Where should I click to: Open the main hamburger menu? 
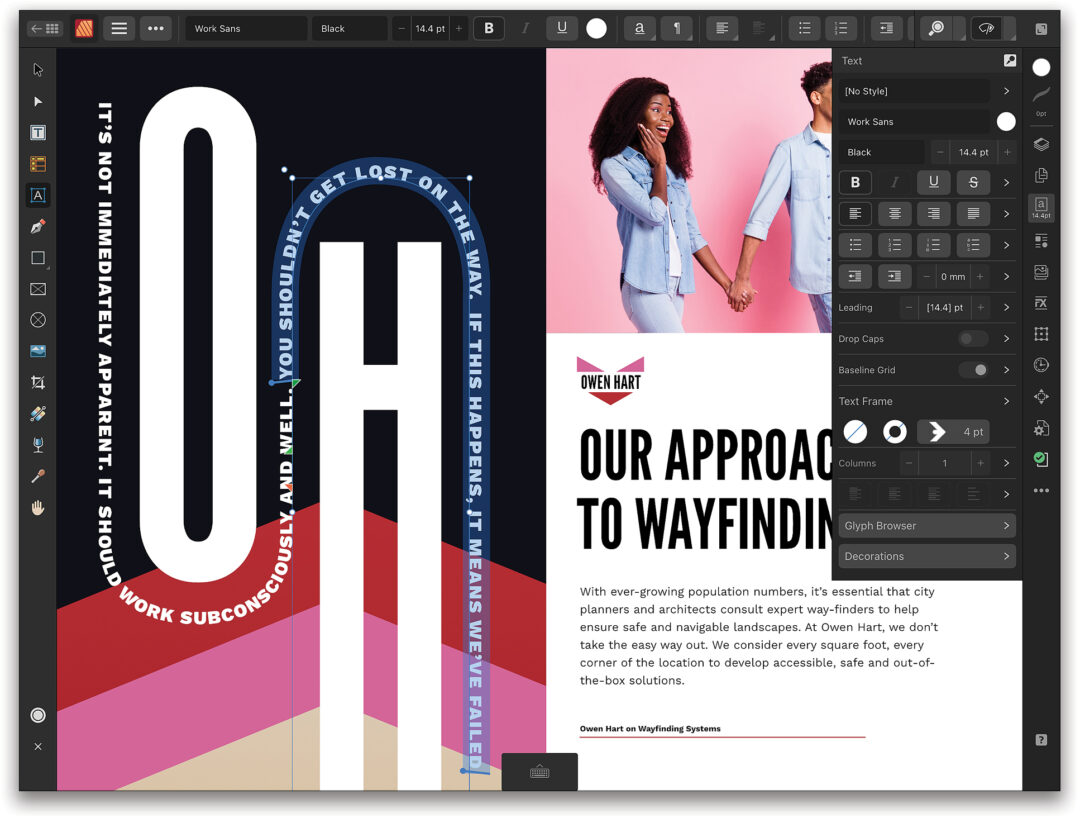pos(119,28)
